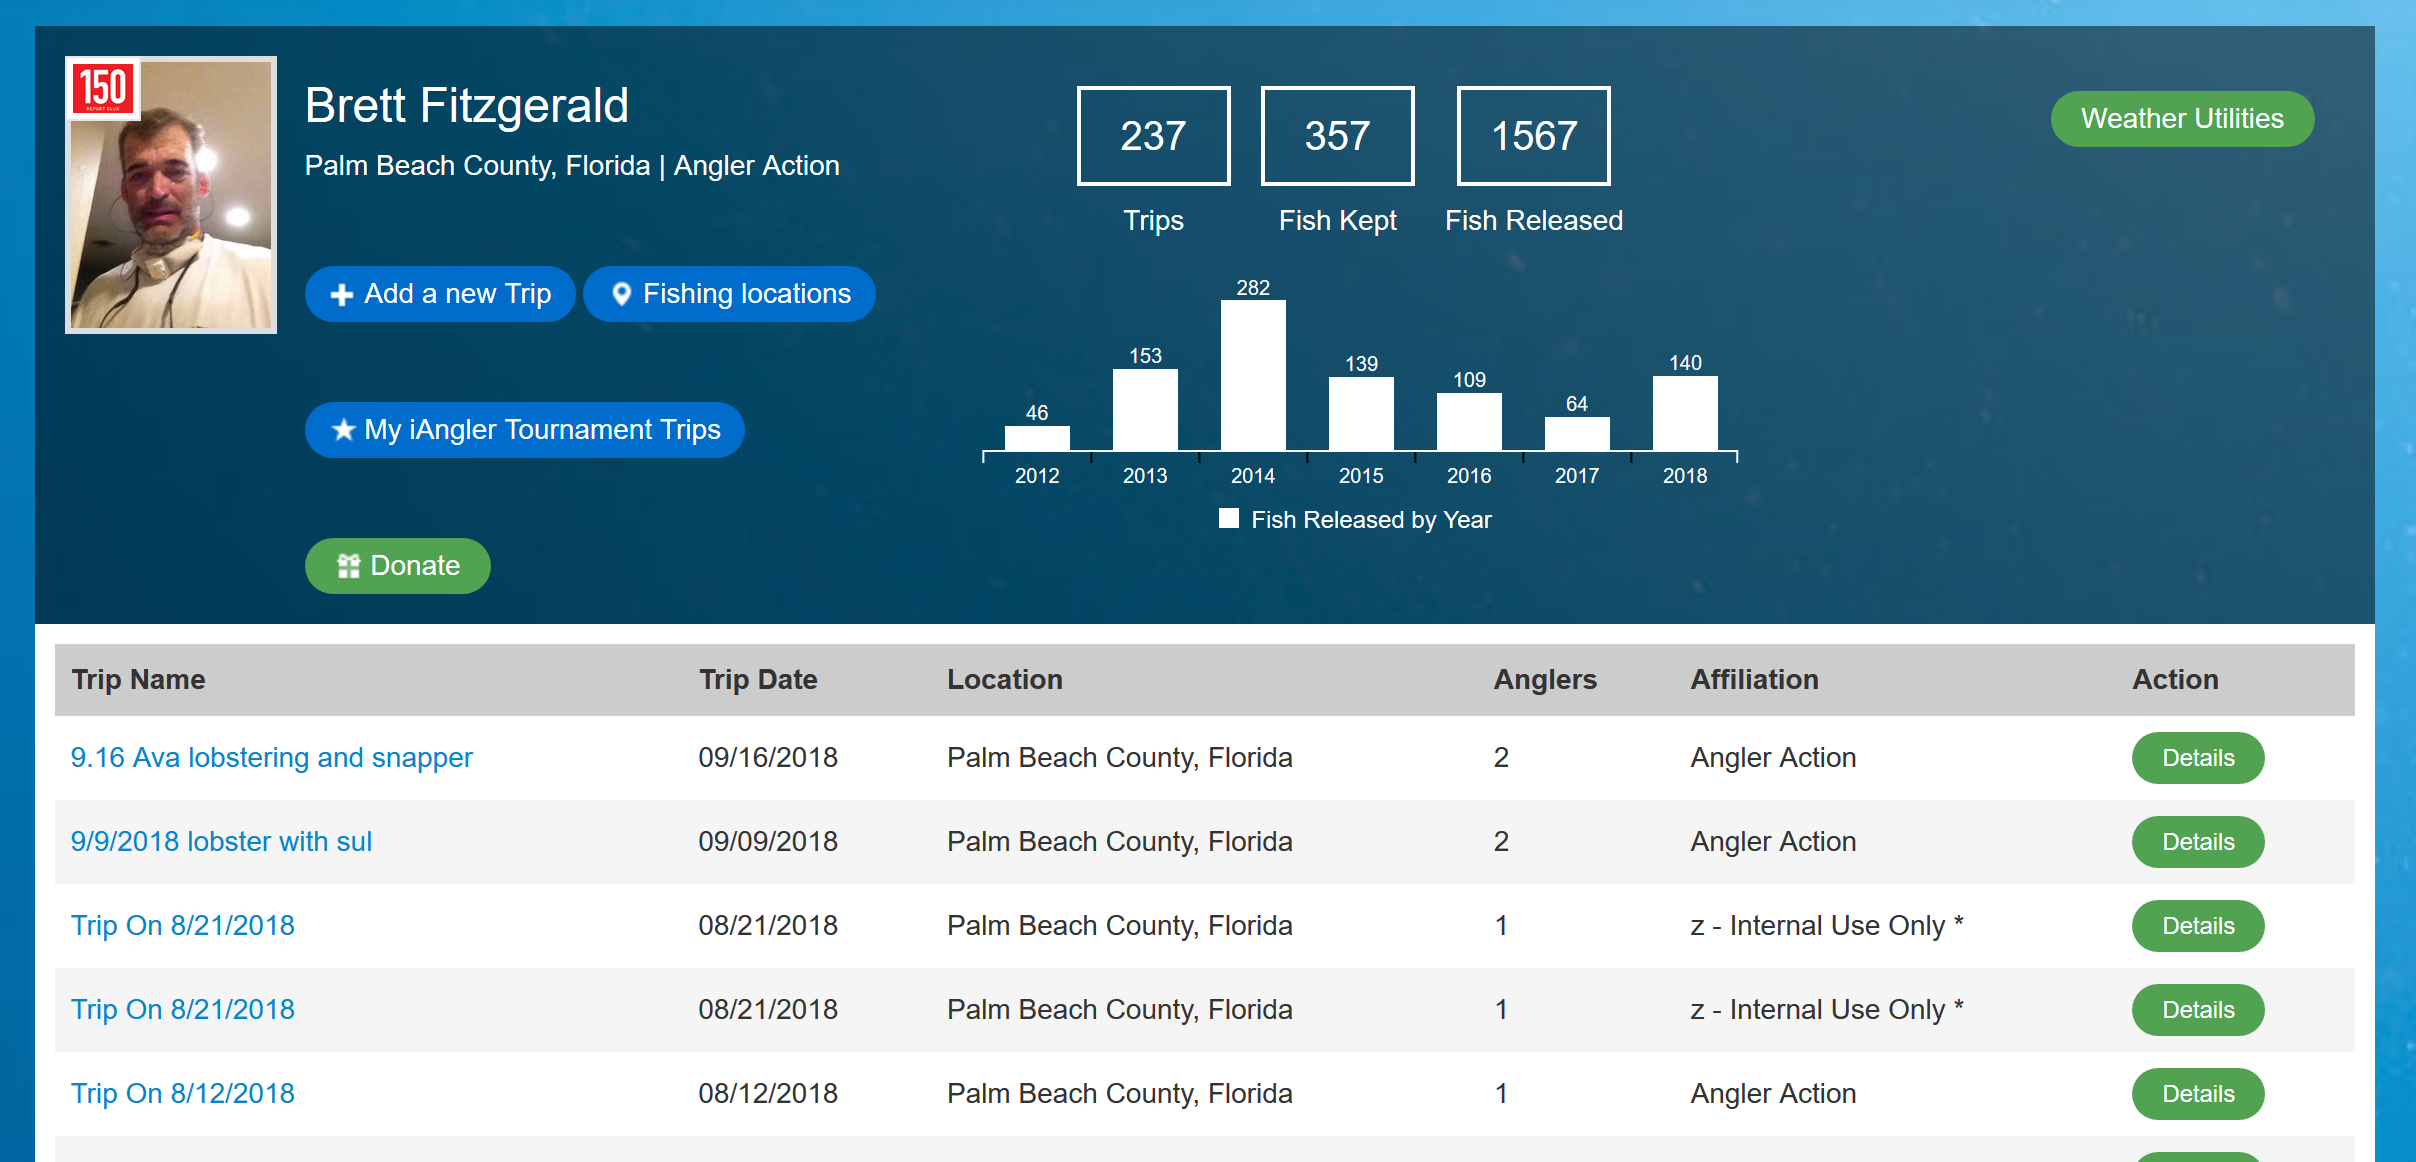The height and width of the screenshot is (1162, 2416).
Task: Click the star icon on Tournament Trips button
Action: tap(343, 430)
